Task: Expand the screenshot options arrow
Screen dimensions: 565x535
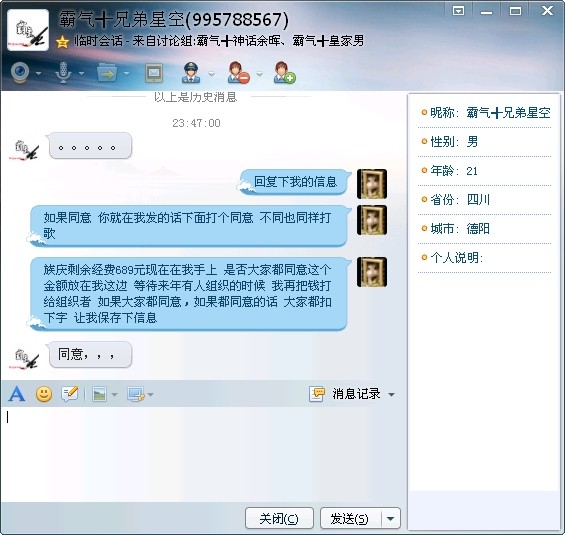Action: (x=151, y=394)
